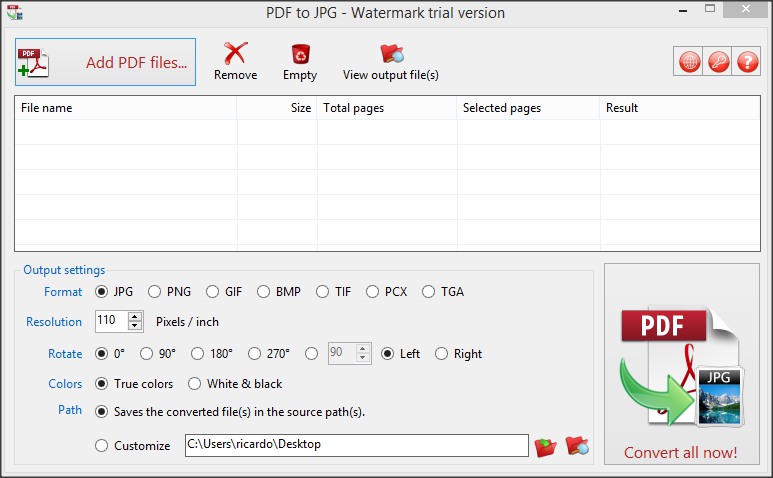Viewport: 773px width, 478px height.
Task: Choose 270° rotation
Action: pyautogui.click(x=254, y=354)
